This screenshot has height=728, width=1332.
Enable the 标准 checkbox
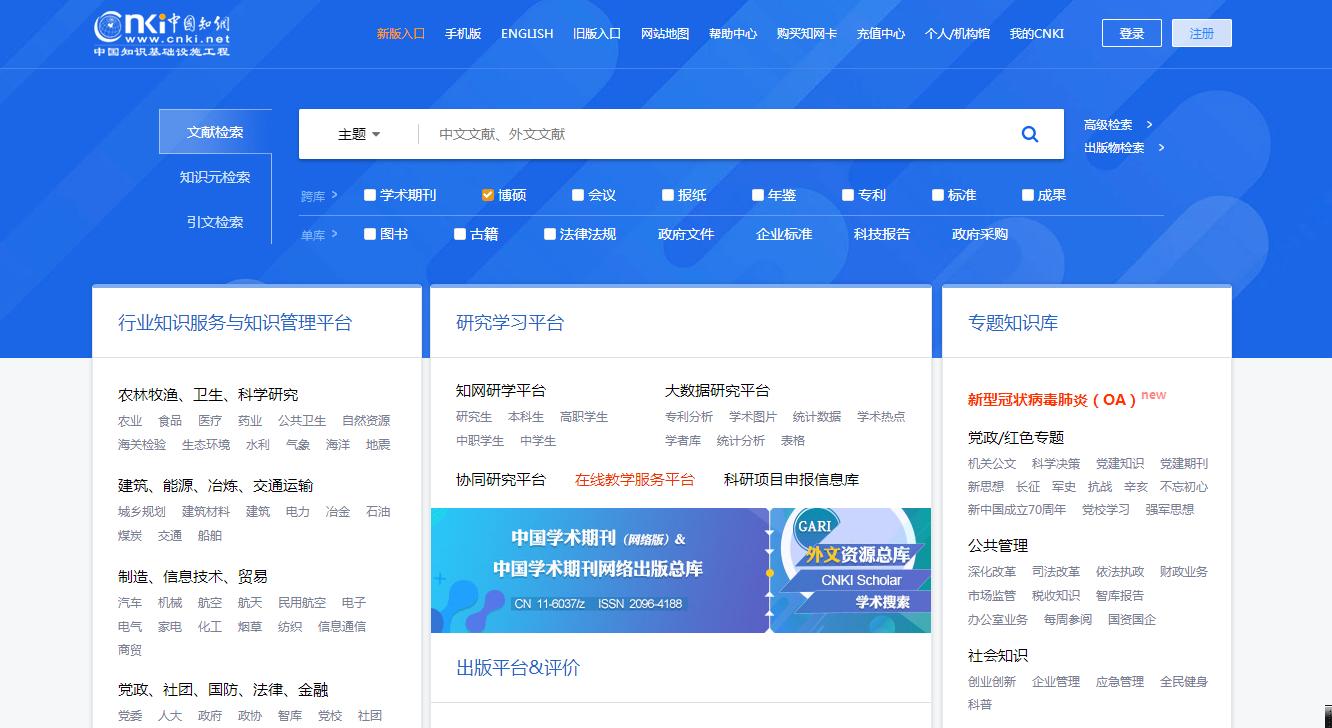click(938, 195)
